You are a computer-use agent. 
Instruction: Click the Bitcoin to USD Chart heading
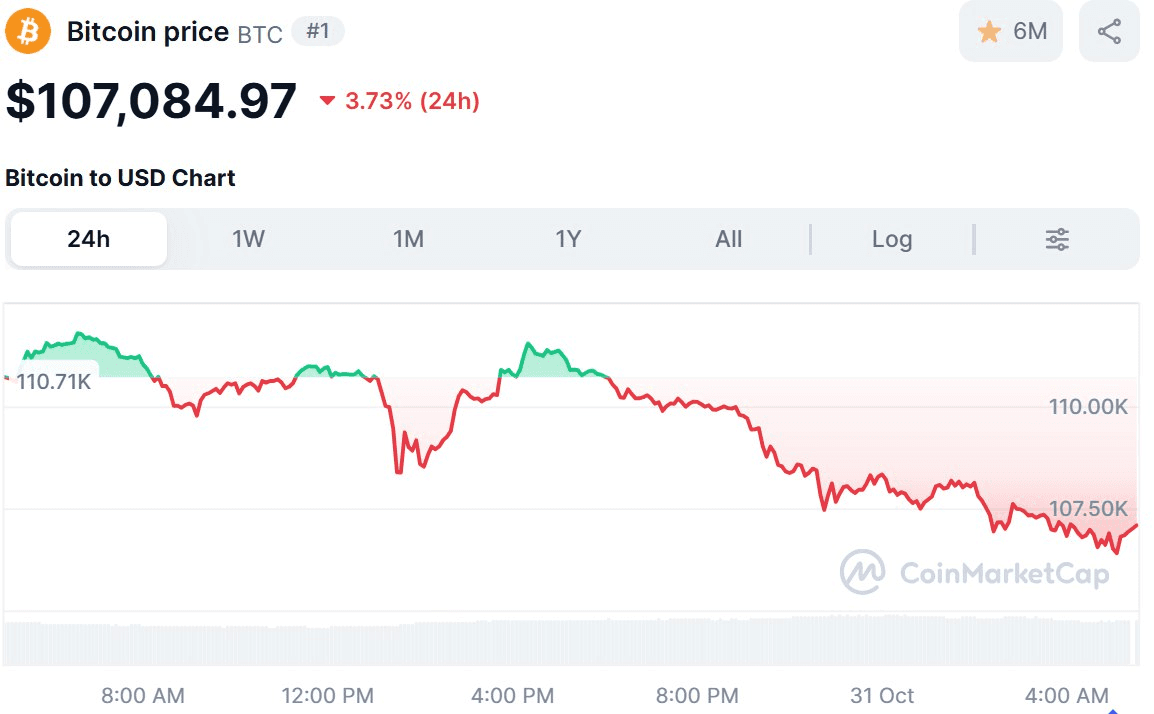(x=120, y=178)
